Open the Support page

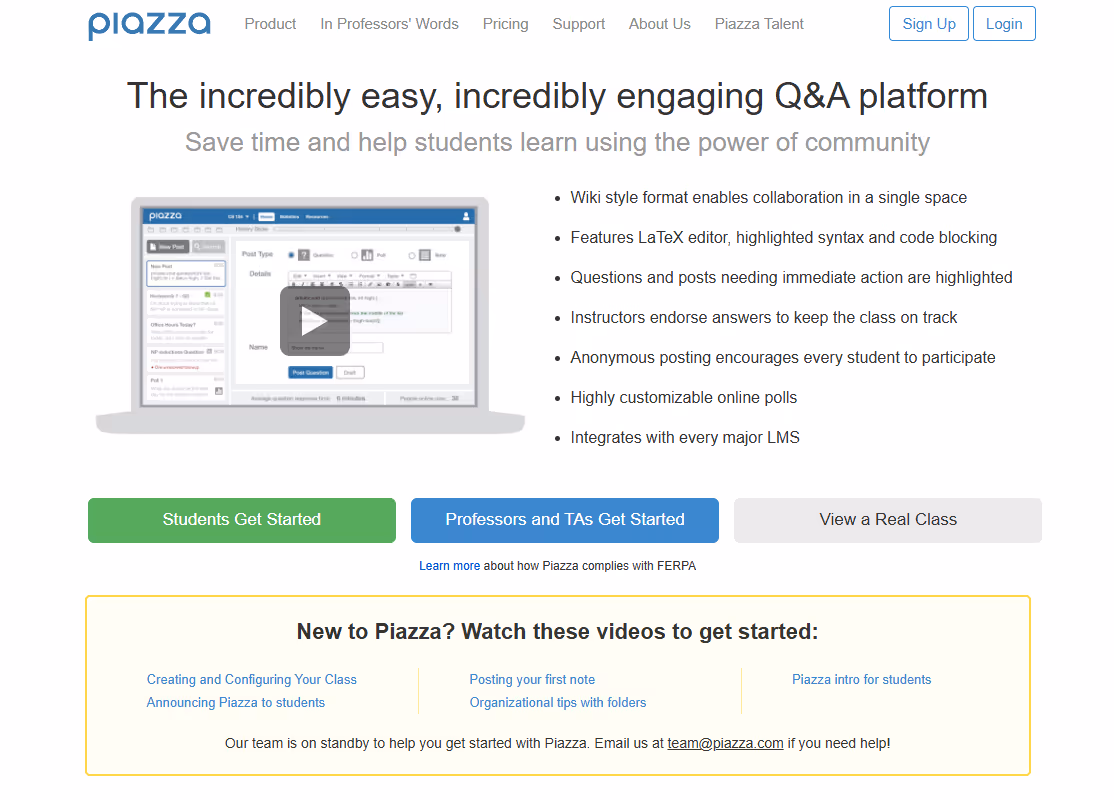(578, 24)
